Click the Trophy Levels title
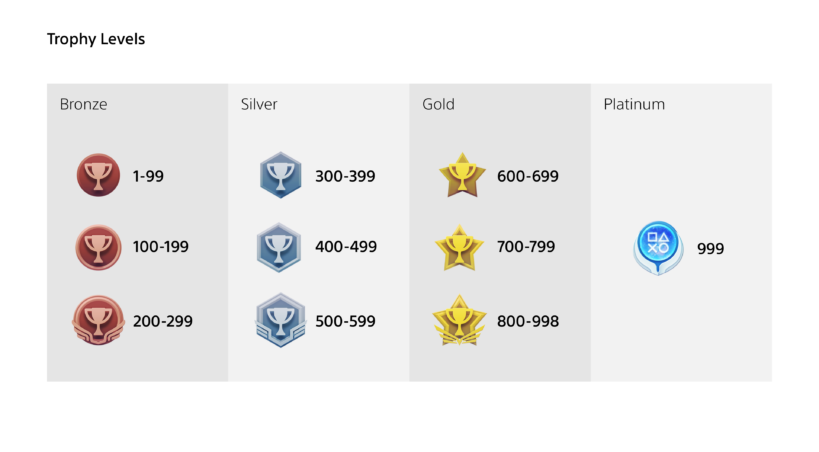 pyautogui.click(x=96, y=40)
